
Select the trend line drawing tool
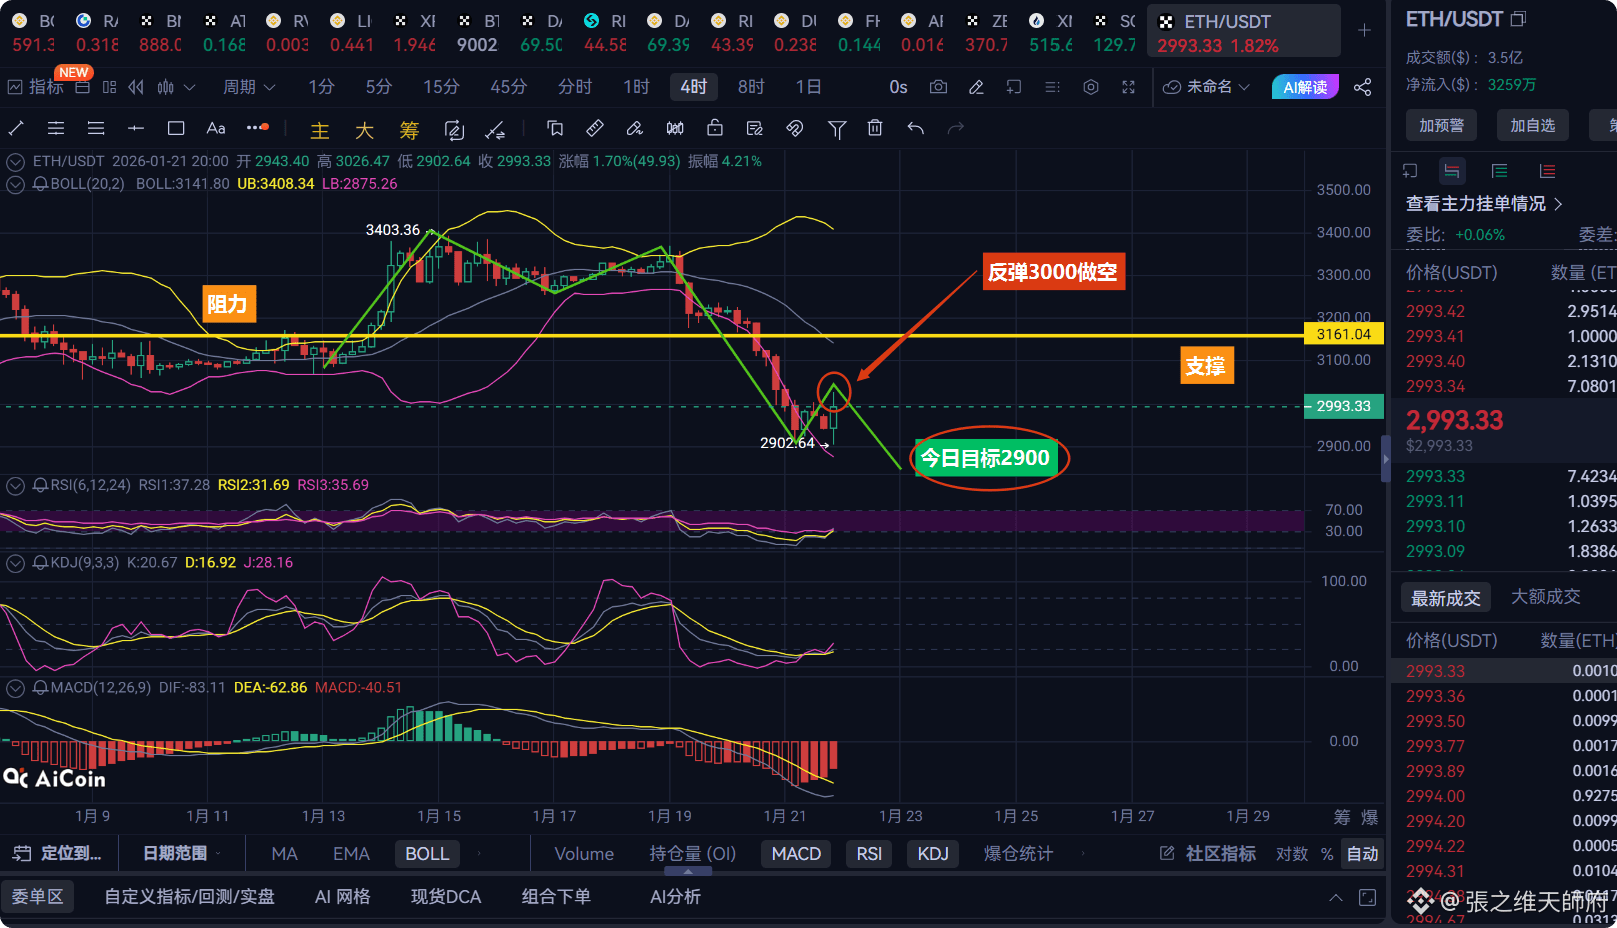pos(16,128)
